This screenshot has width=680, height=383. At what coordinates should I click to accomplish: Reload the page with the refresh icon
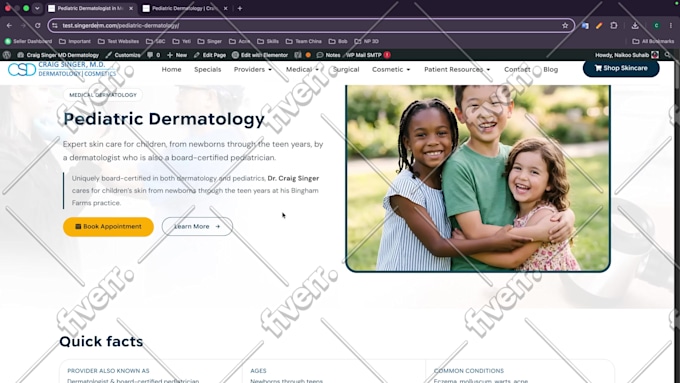coord(38,26)
